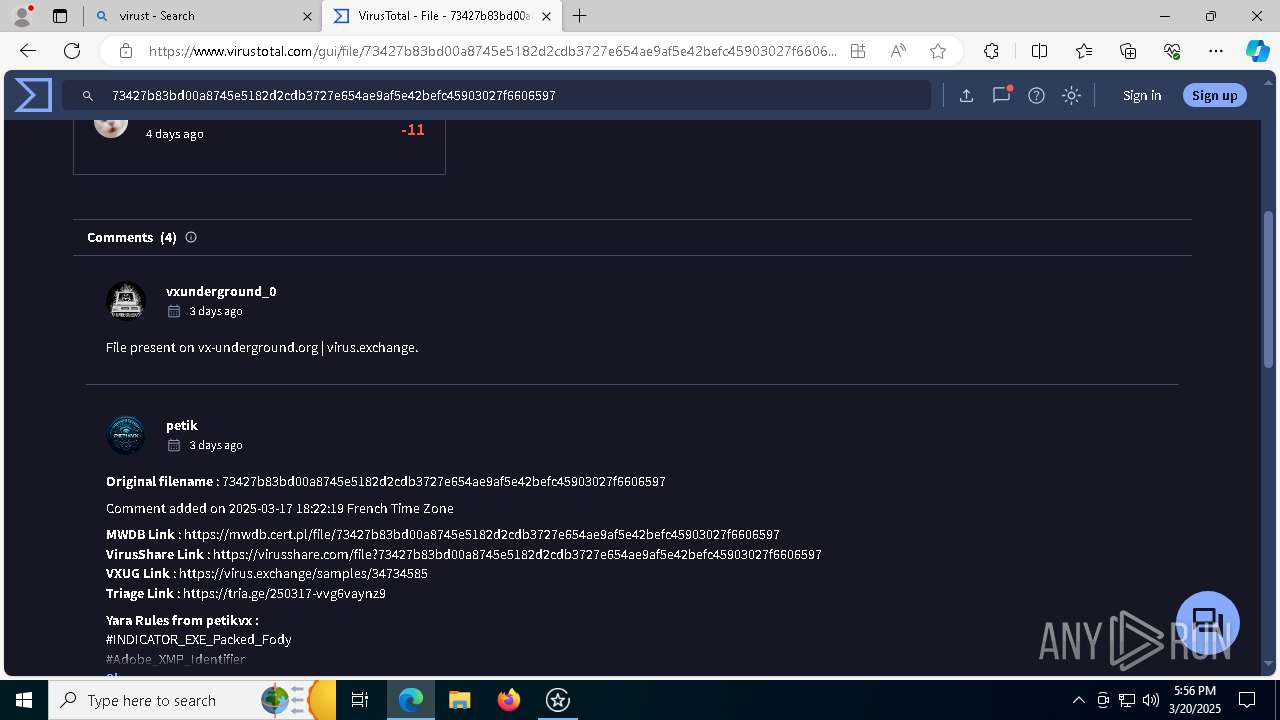1280x720 pixels.
Task: Toggle the light/dark theme icon
Action: (1071, 95)
